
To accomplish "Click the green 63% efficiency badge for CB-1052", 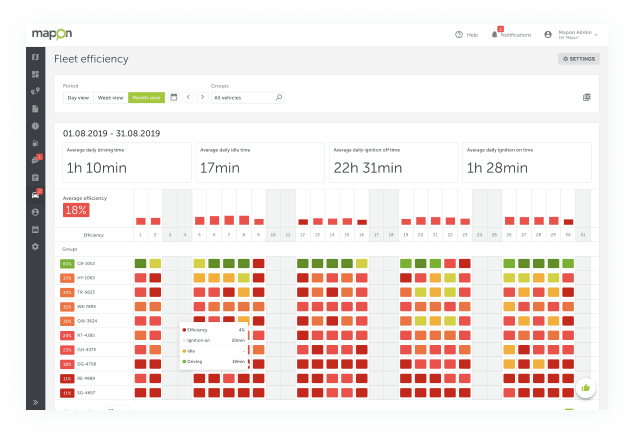I will 68,263.
